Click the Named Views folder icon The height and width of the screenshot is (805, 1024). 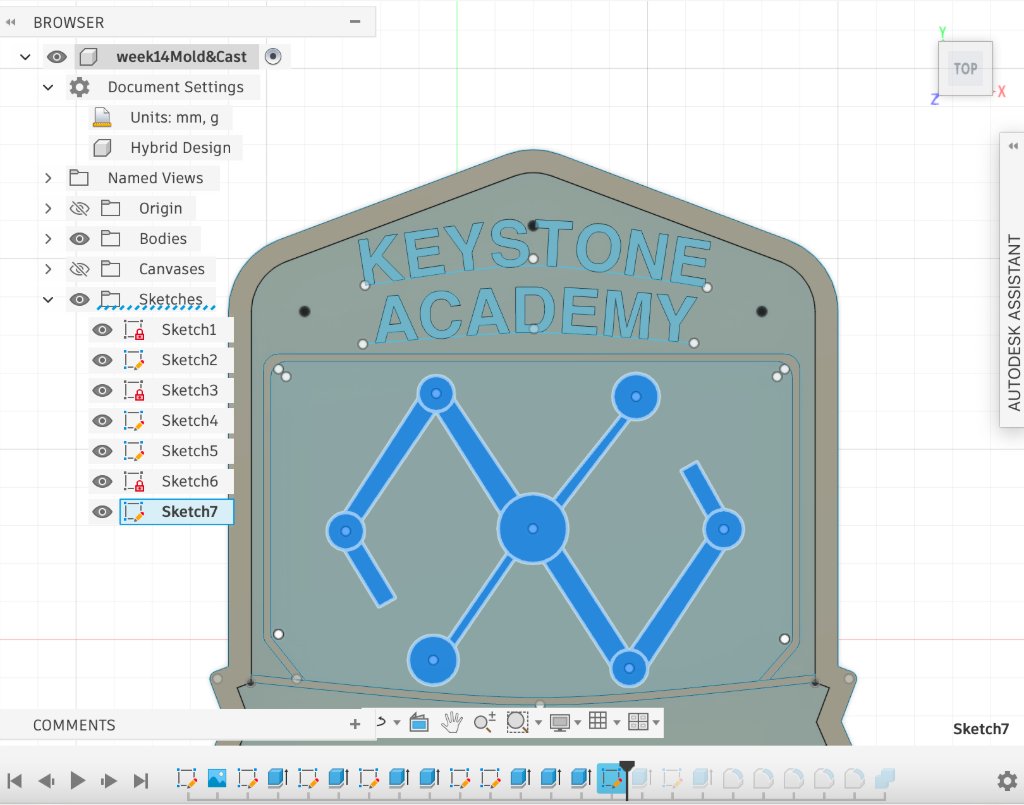click(79, 178)
